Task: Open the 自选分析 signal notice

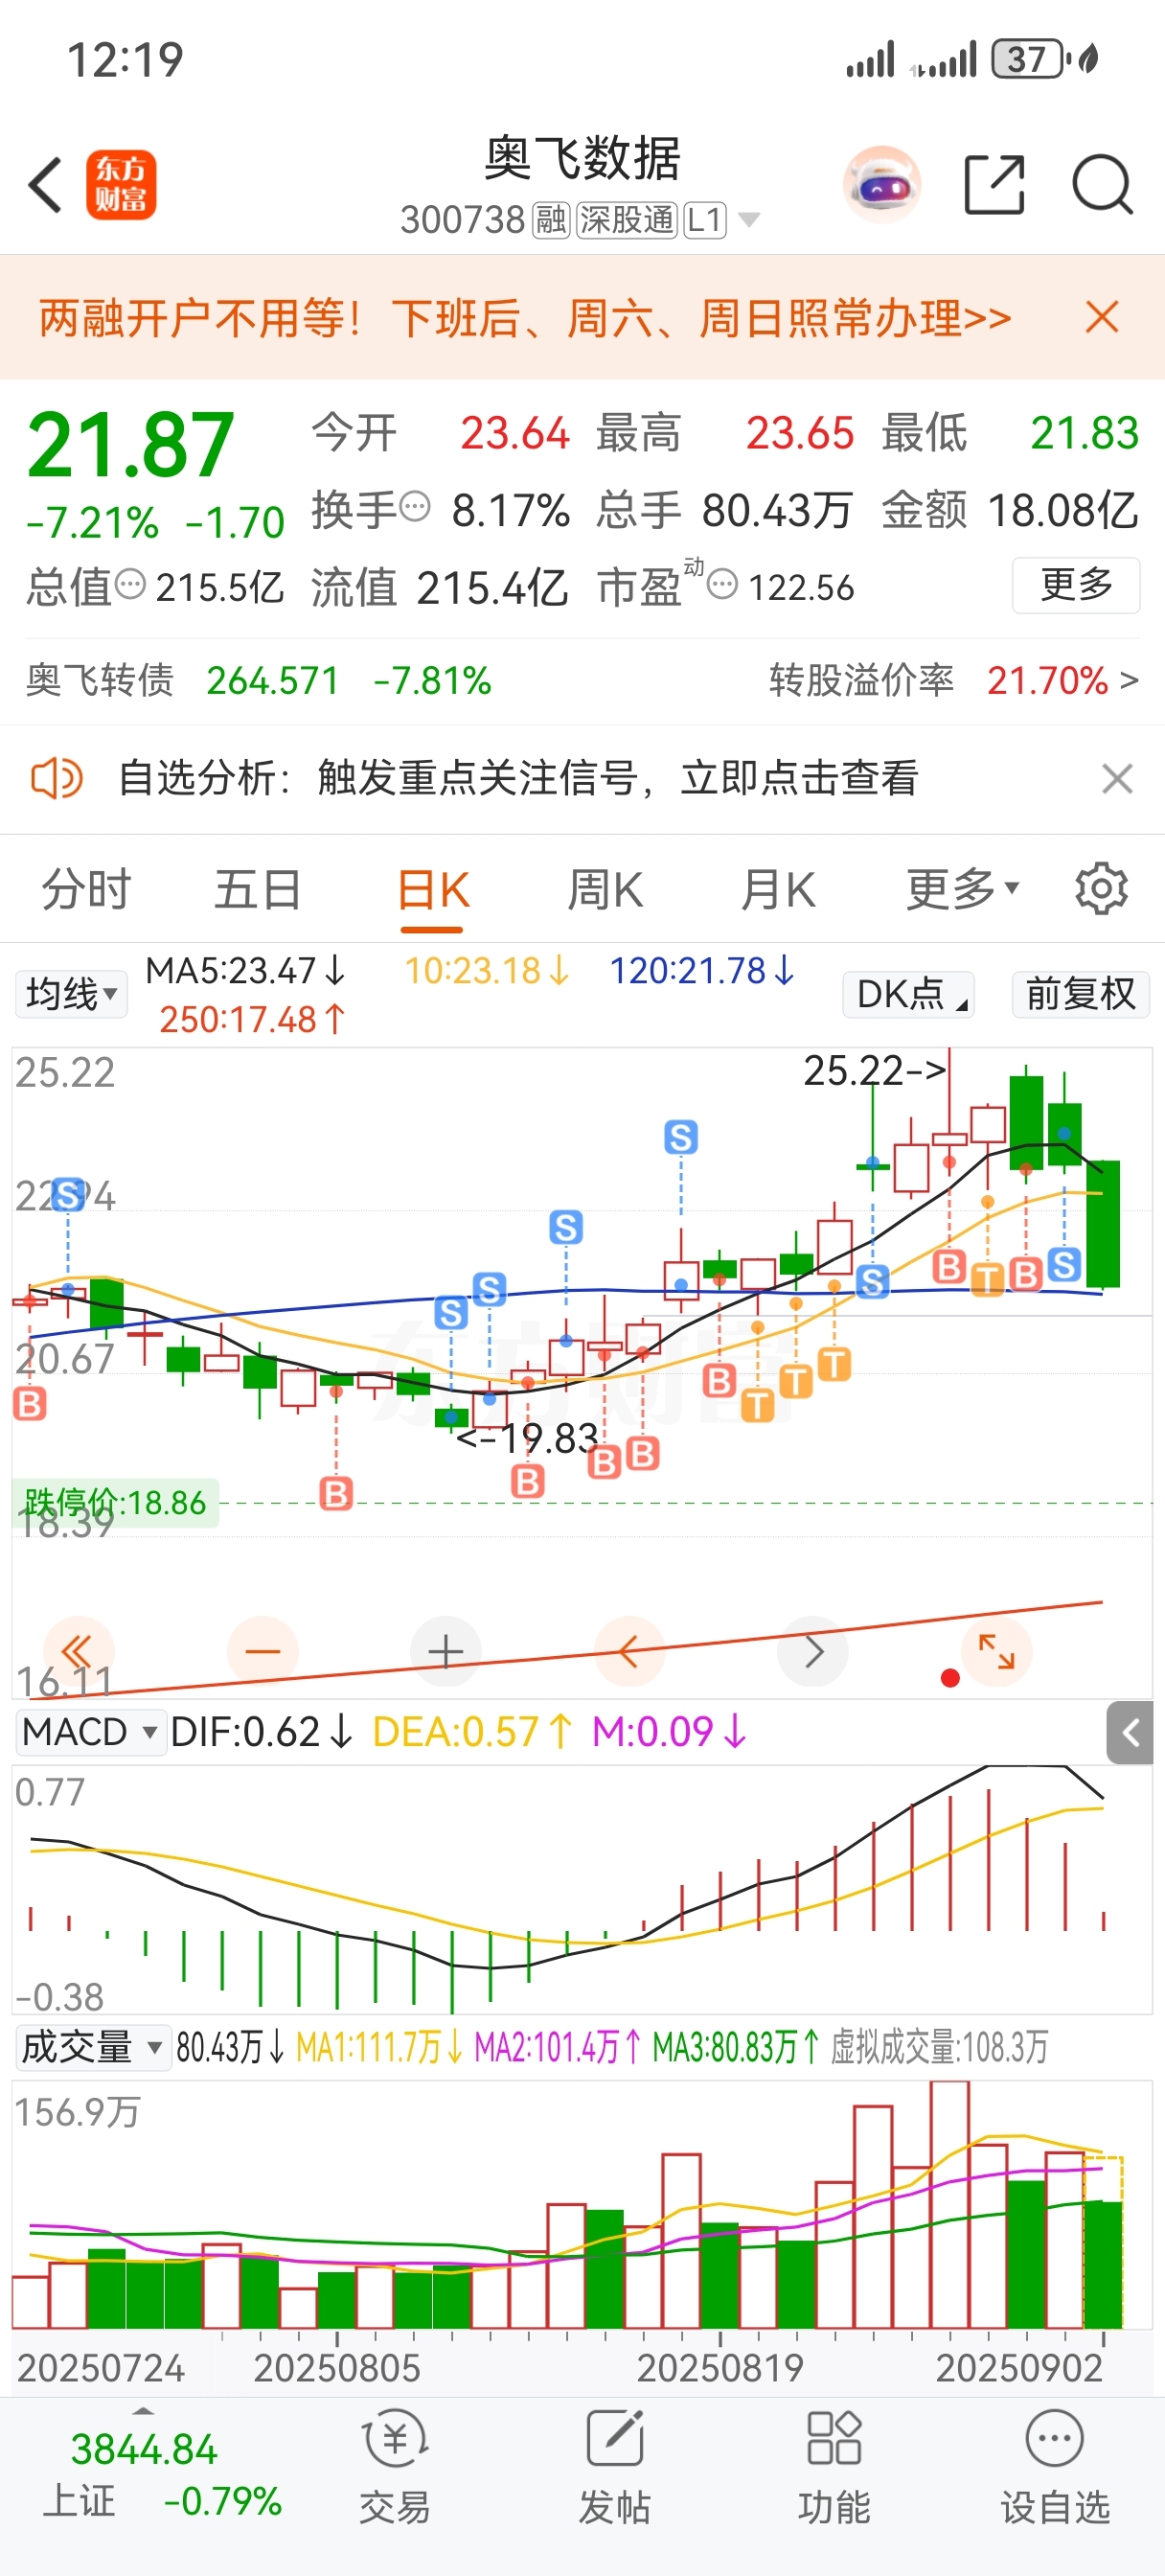Action: click(518, 778)
